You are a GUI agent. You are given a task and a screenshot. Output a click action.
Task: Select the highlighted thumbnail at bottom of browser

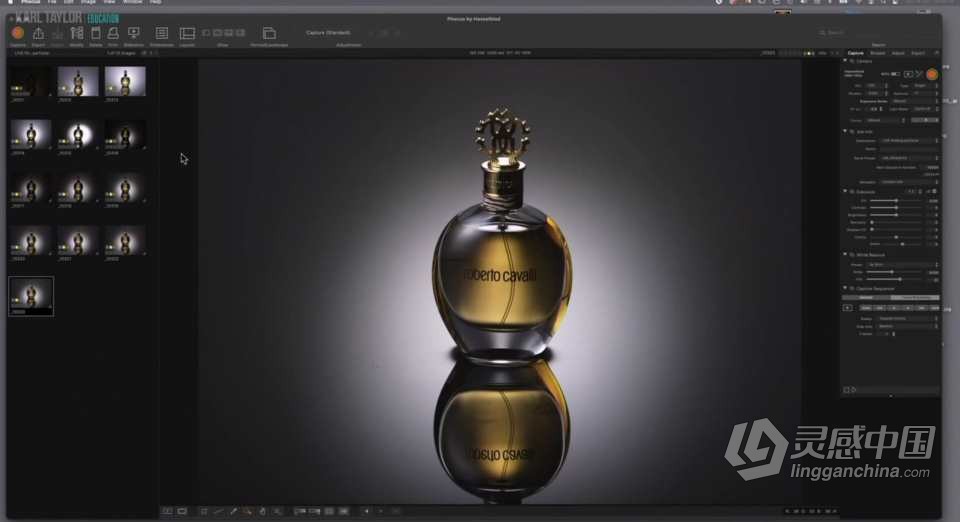coord(31,296)
